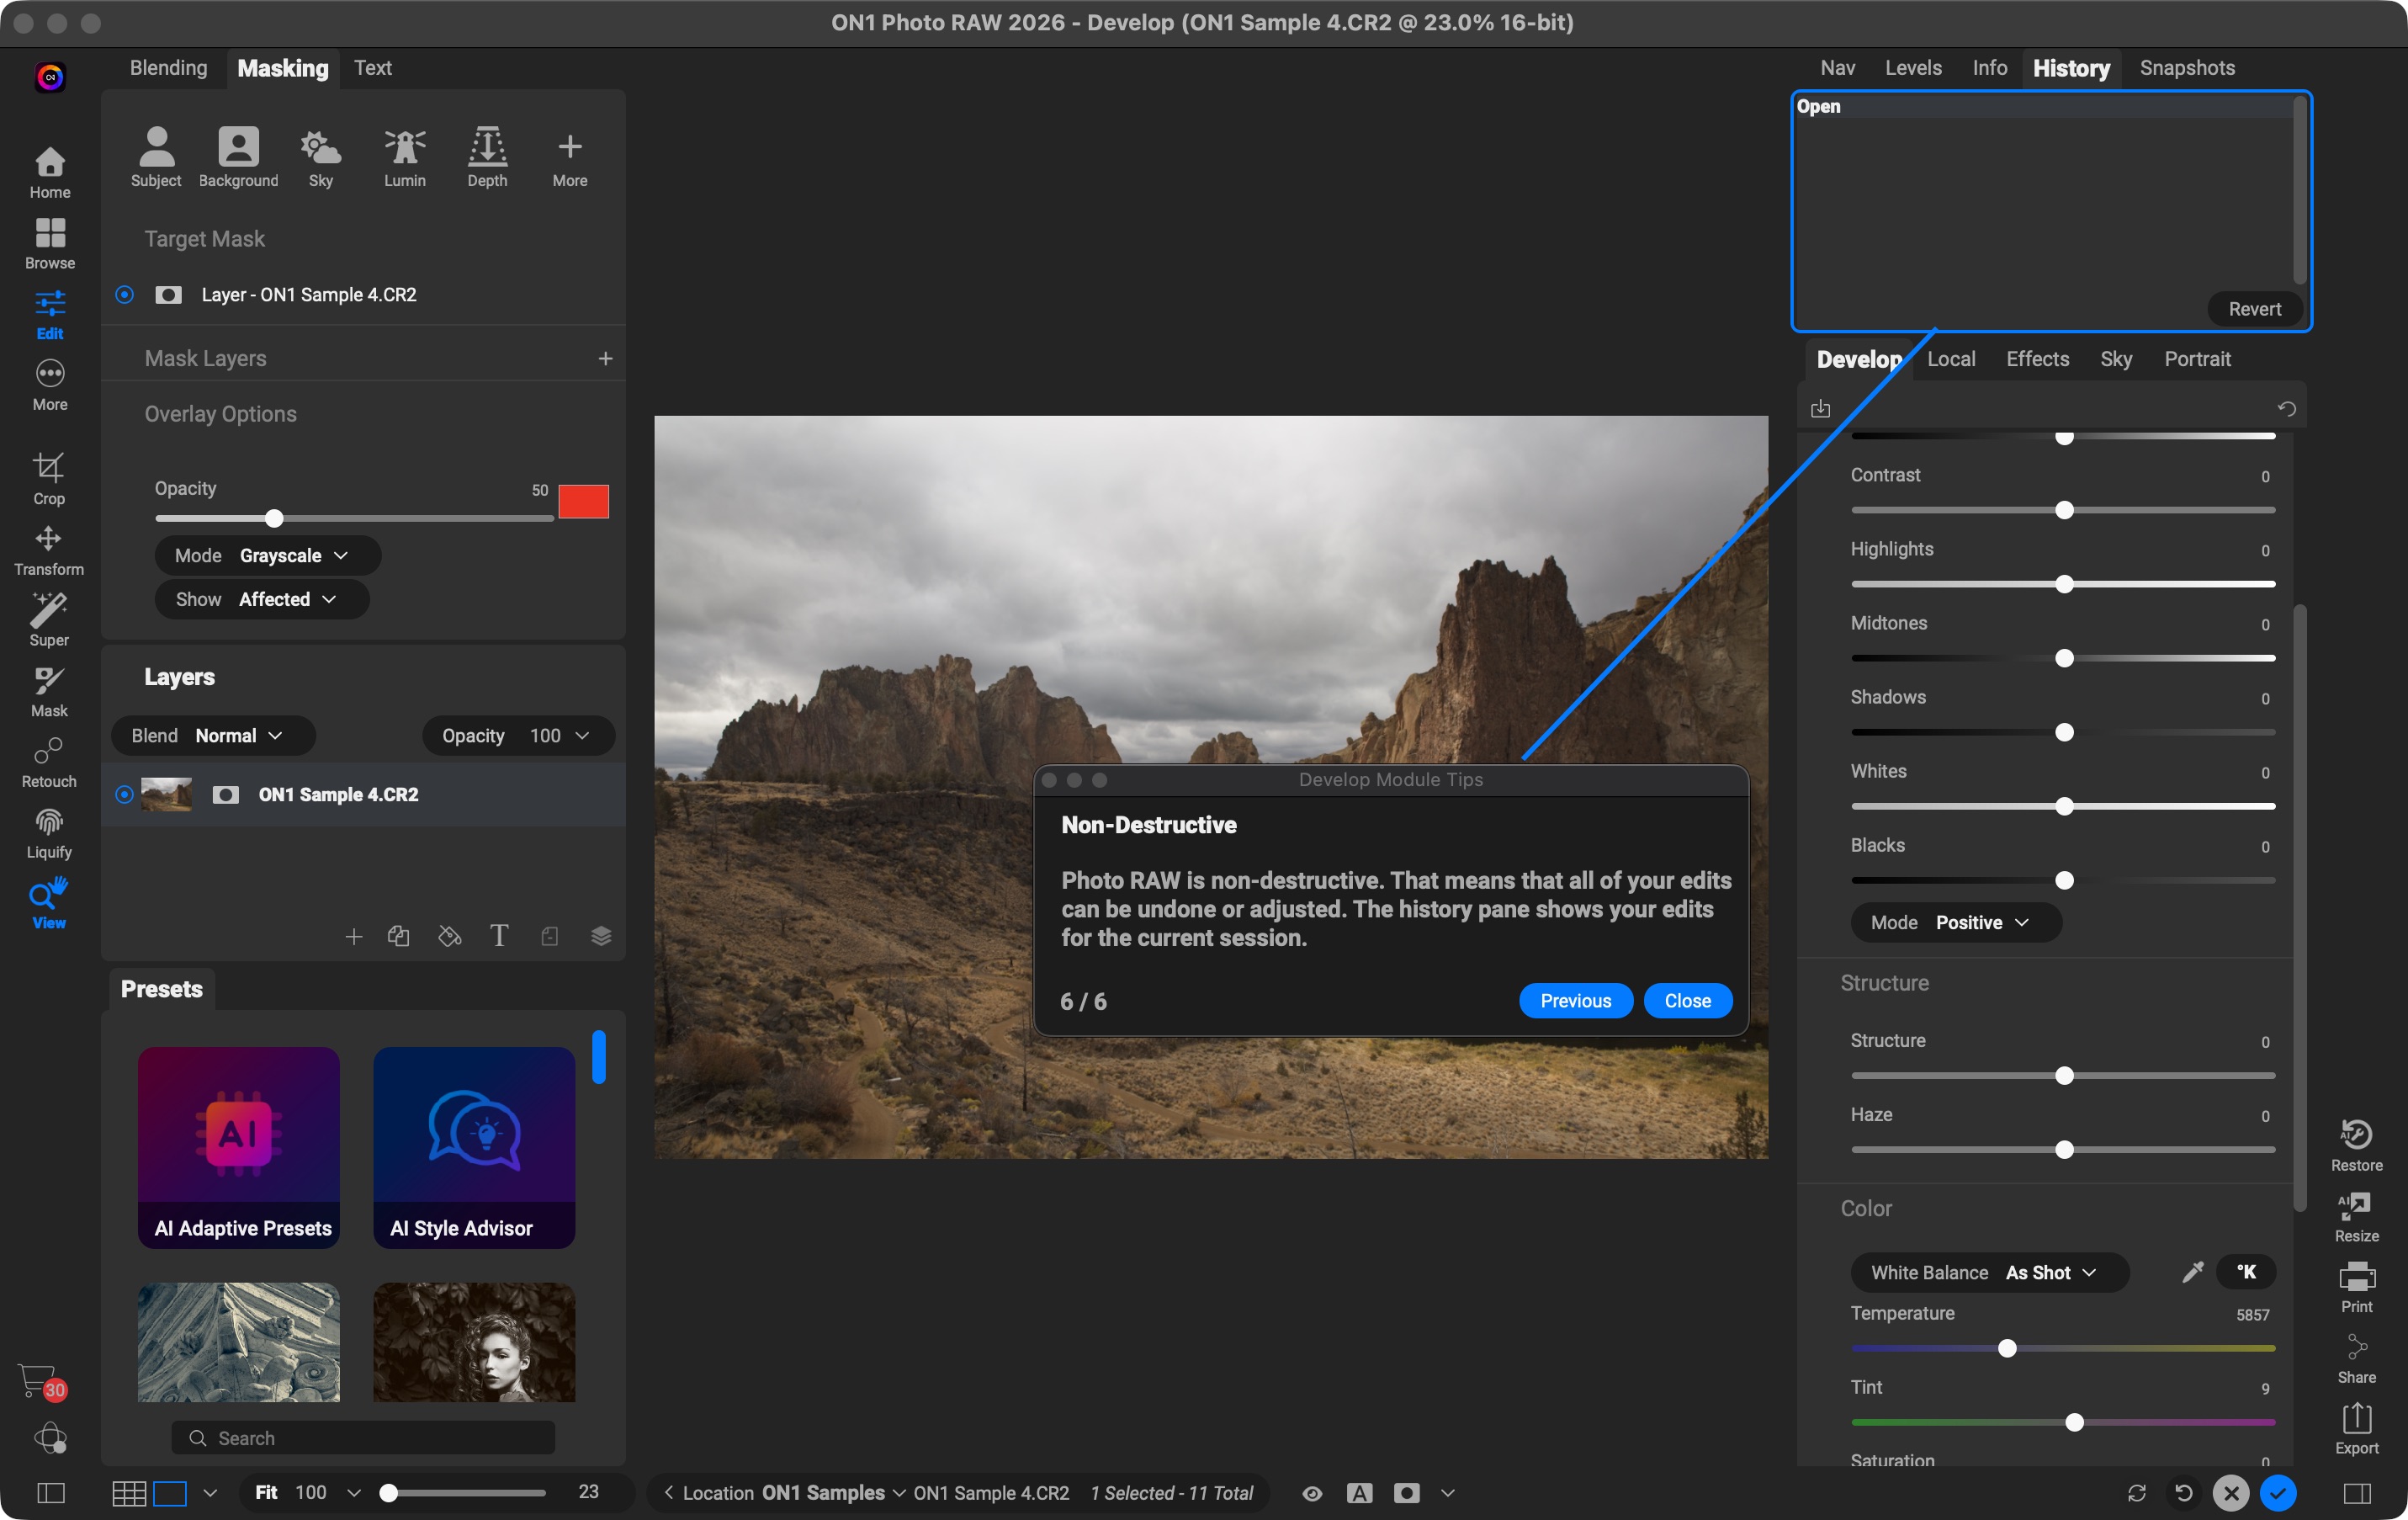Open the Show Affected dropdown
The width and height of the screenshot is (2408, 1520).
pos(261,599)
